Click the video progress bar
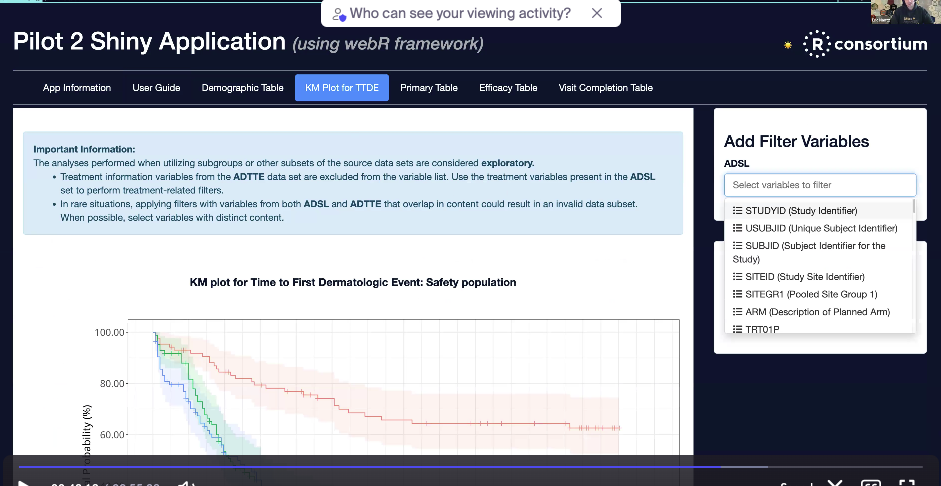This screenshot has width=941, height=486. pyautogui.click(x=400, y=466)
